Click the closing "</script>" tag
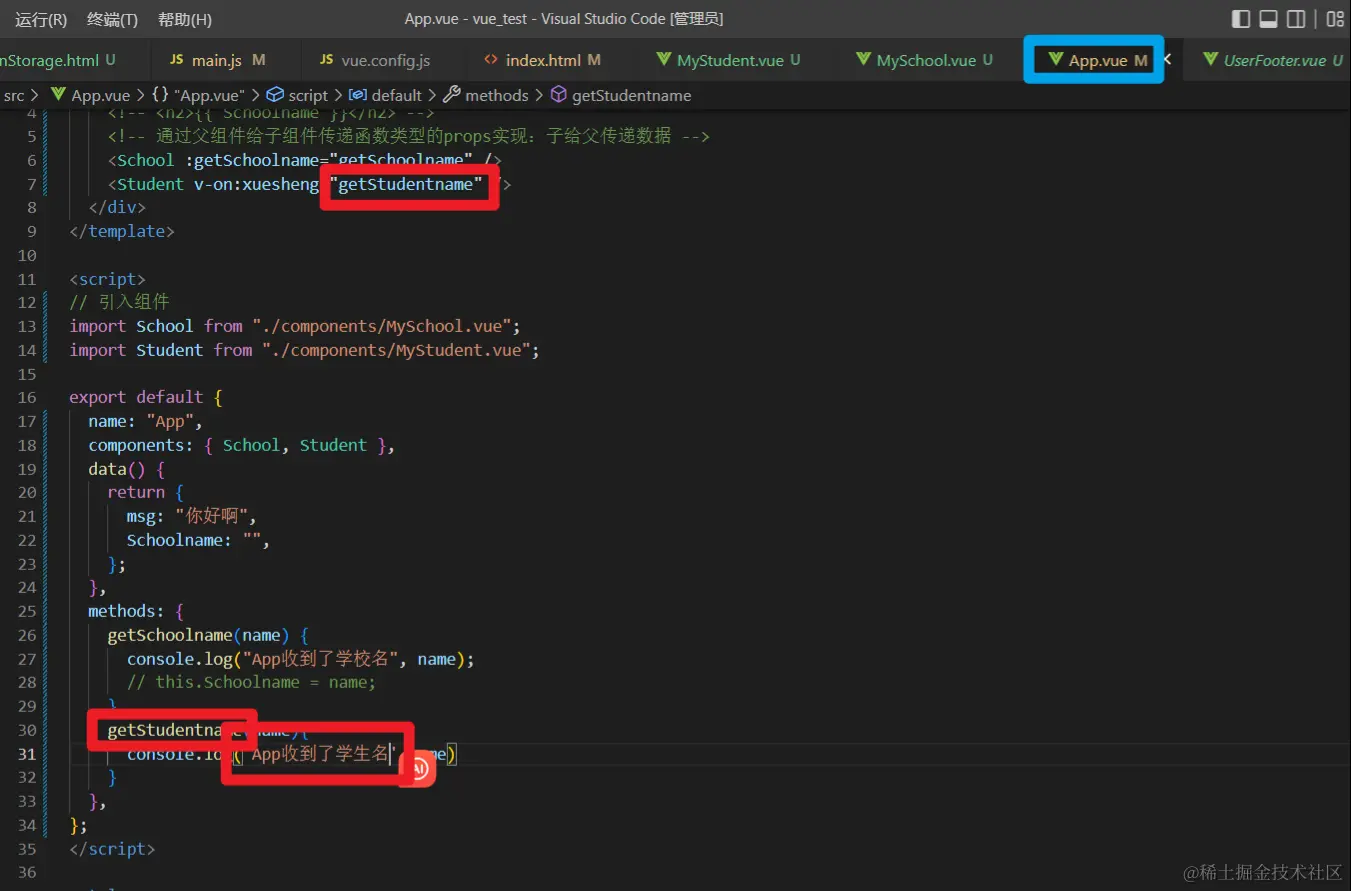Screen dimensions: 1351x891 tap(112, 849)
